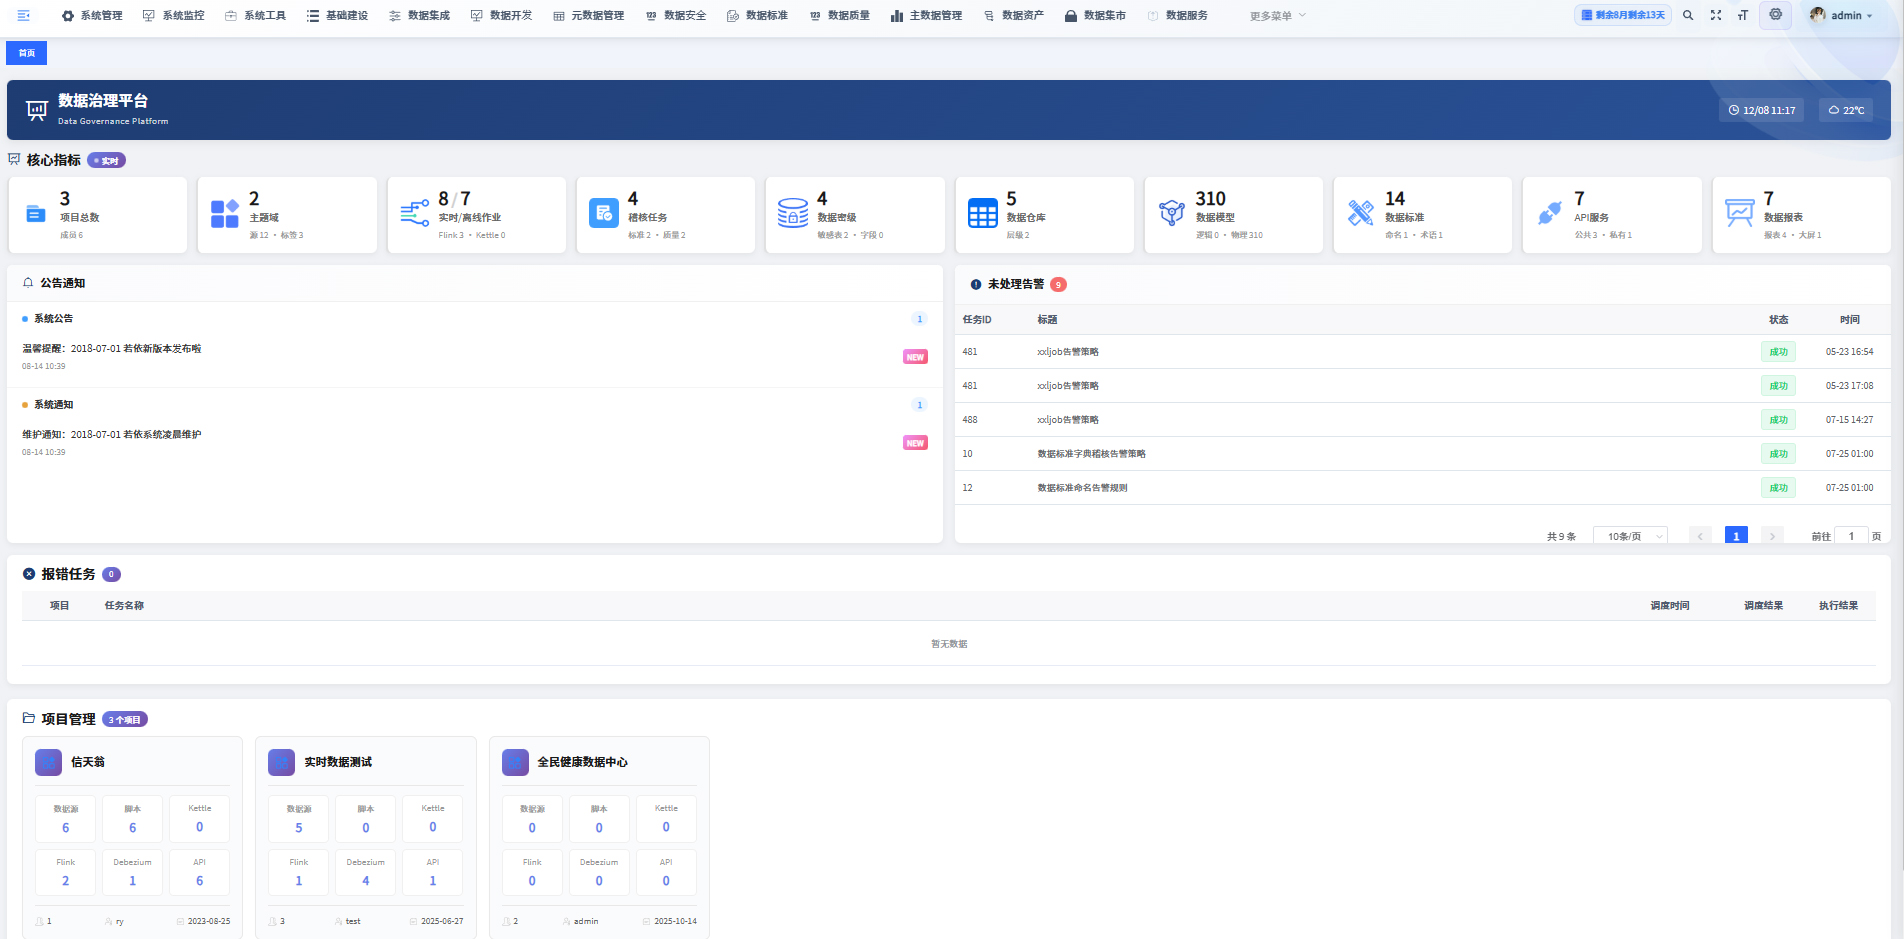Open the 10条/页 page size selector
1904x939 pixels.
(1630, 536)
